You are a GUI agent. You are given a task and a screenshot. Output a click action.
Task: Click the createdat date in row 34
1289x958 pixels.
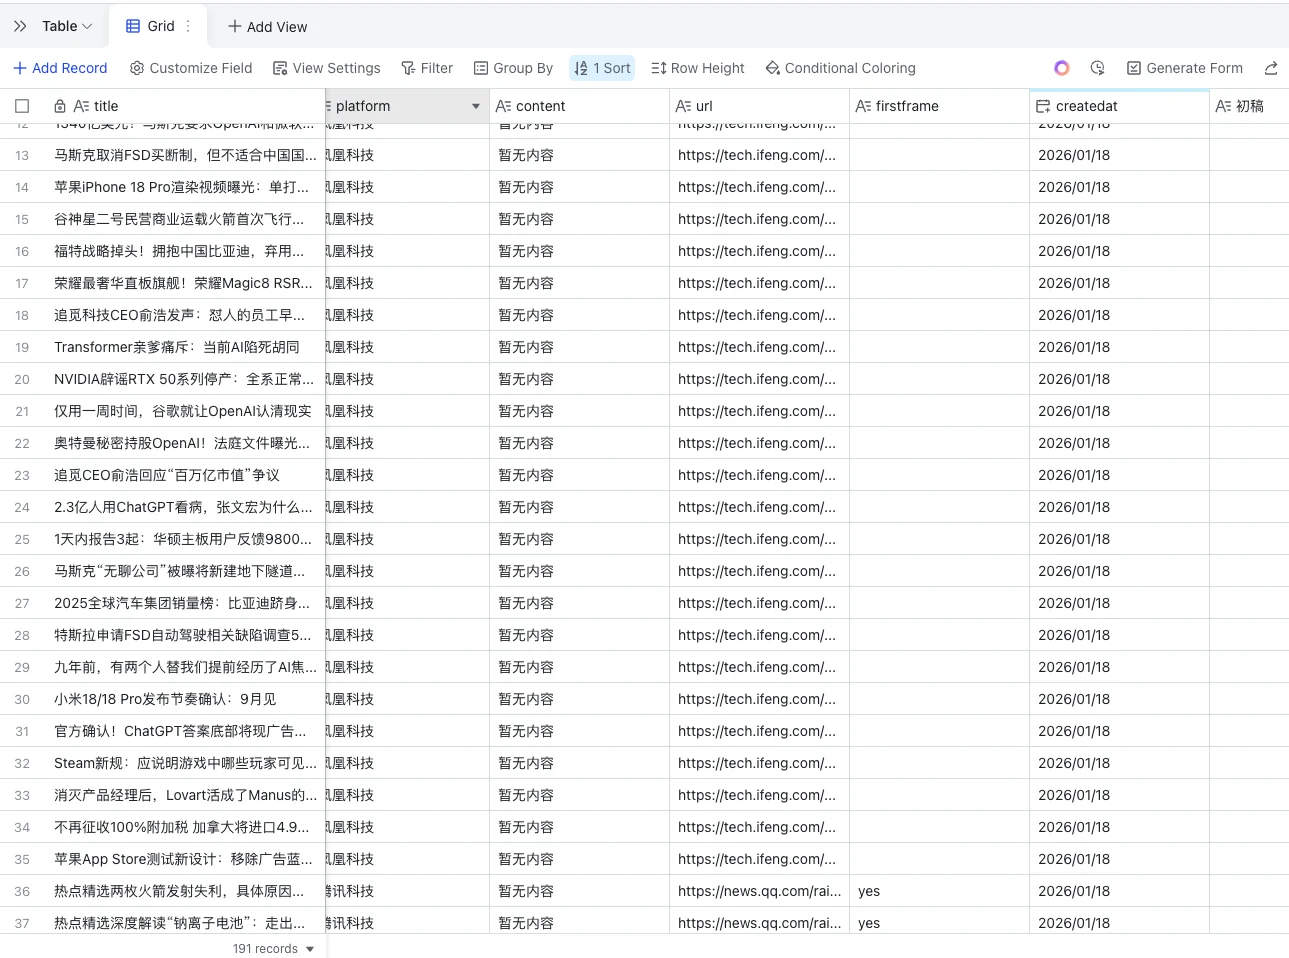1074,827
